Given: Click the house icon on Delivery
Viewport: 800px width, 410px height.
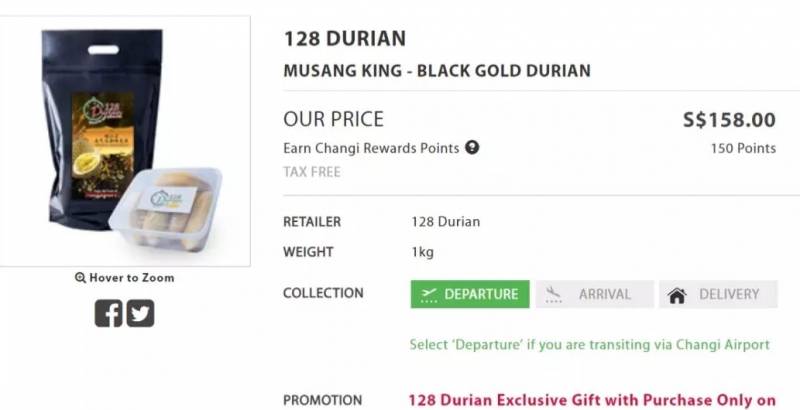Looking at the screenshot, I should point(677,295).
